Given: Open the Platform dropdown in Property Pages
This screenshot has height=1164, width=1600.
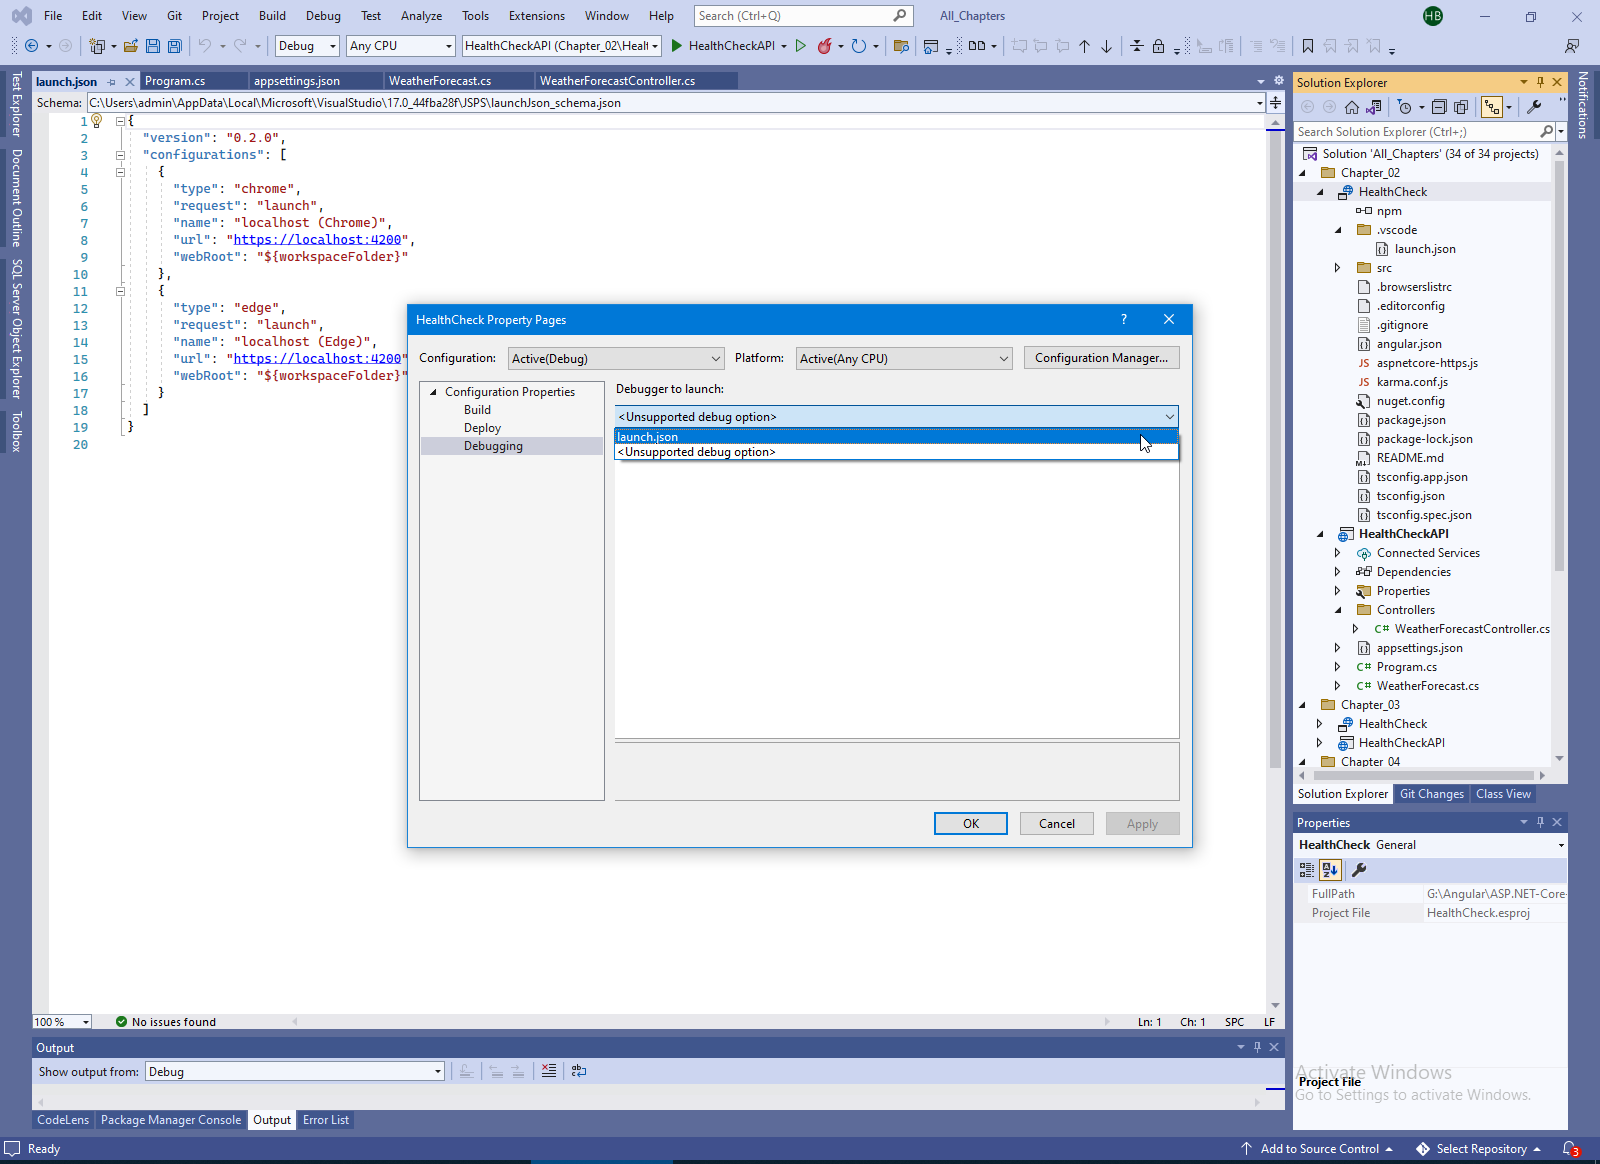Looking at the screenshot, I should [904, 358].
